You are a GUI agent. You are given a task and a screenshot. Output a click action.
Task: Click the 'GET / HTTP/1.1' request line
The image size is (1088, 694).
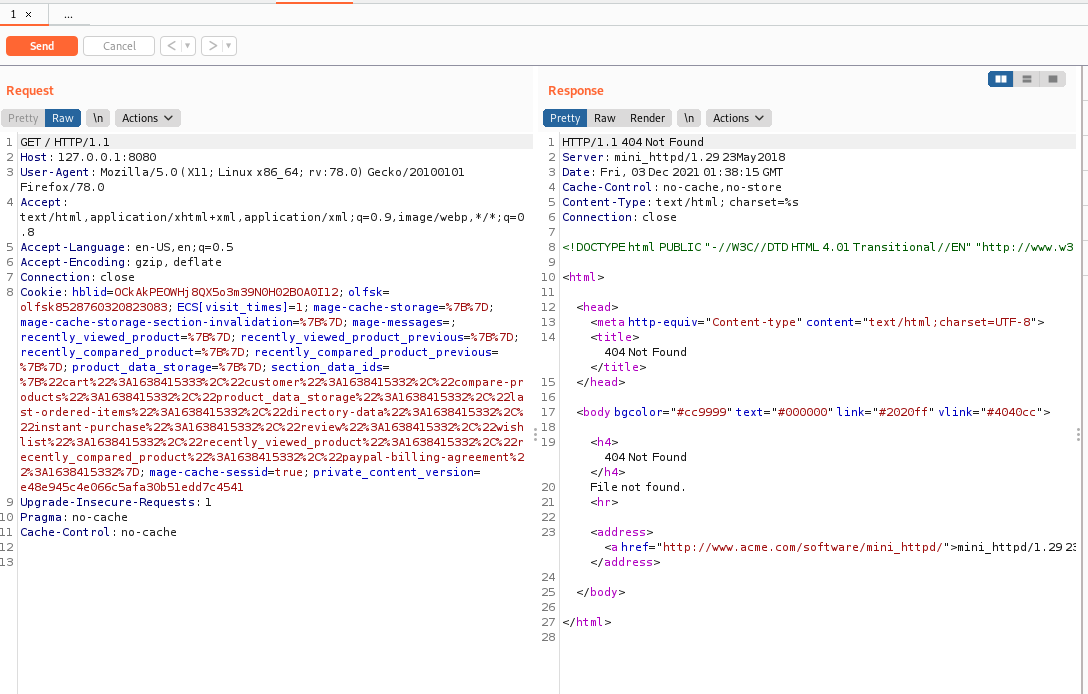tap(65, 142)
